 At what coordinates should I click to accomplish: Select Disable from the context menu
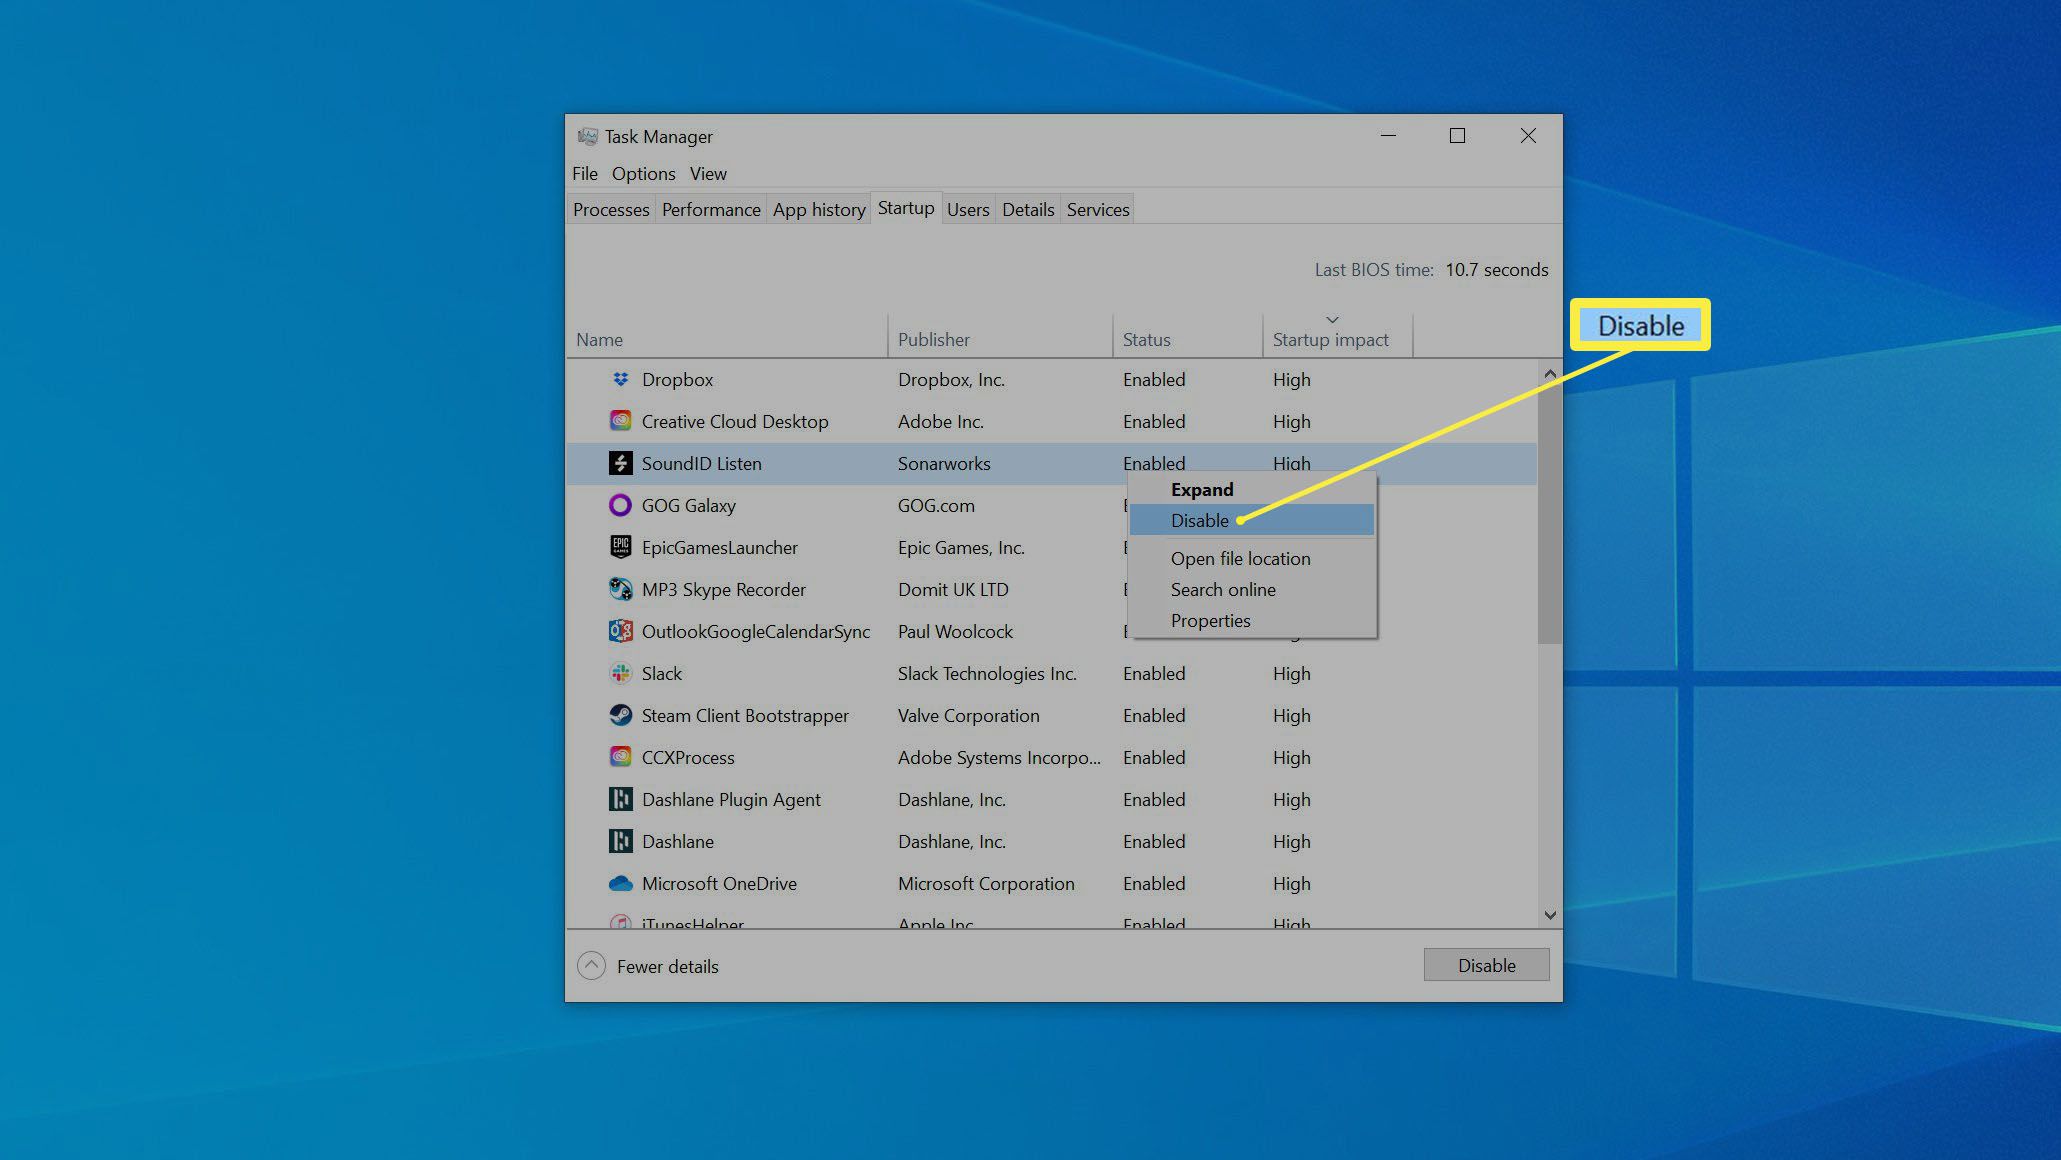click(1199, 520)
